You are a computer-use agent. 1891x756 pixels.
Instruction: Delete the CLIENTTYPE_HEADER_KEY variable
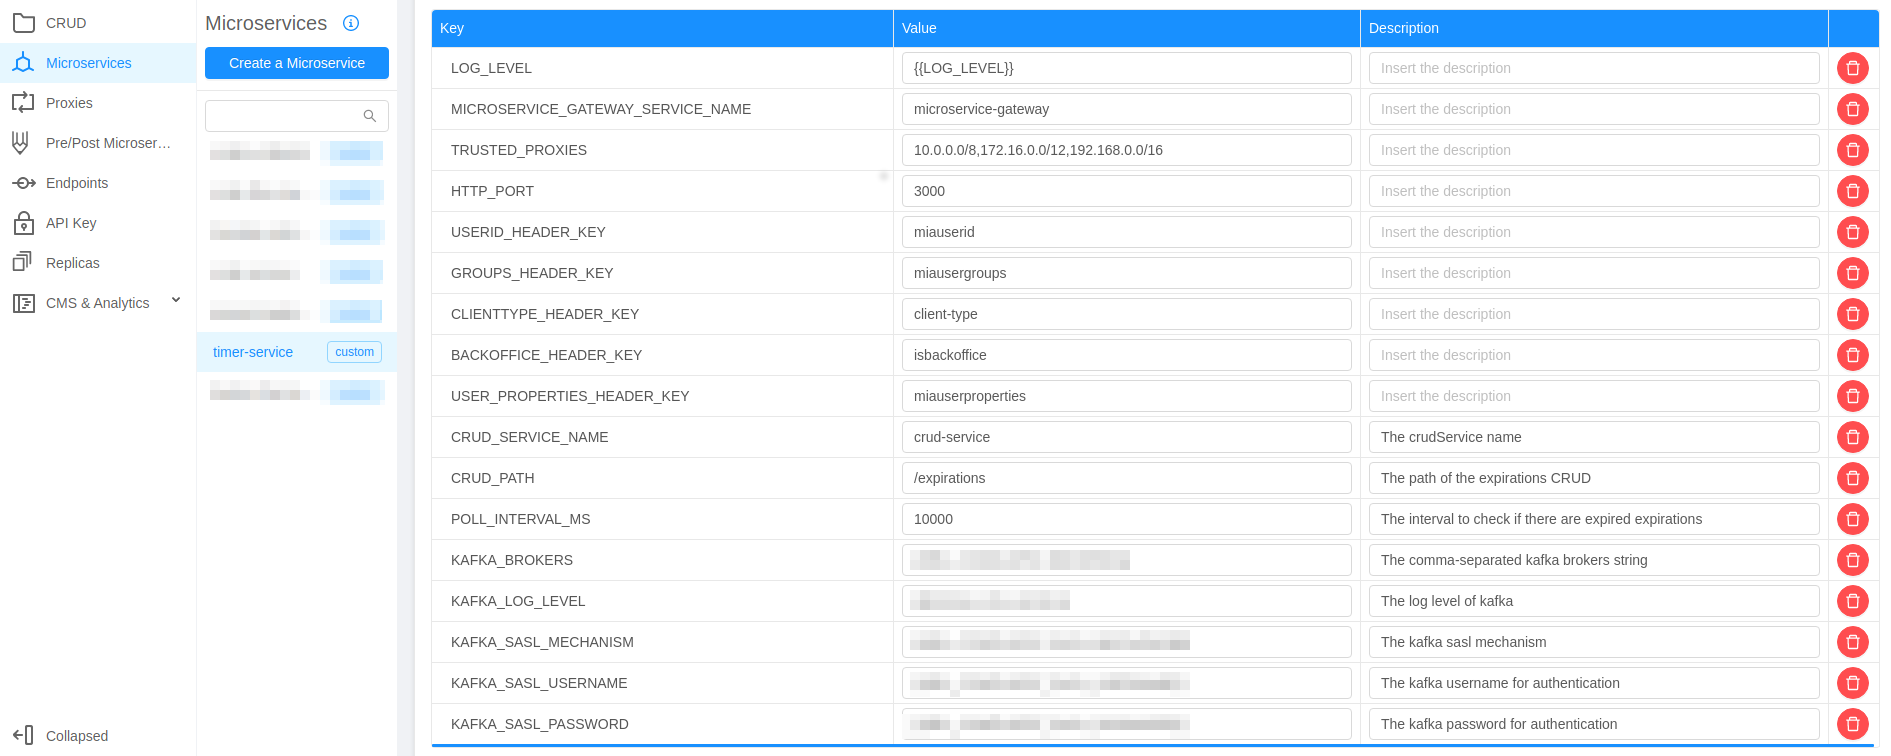tap(1852, 314)
